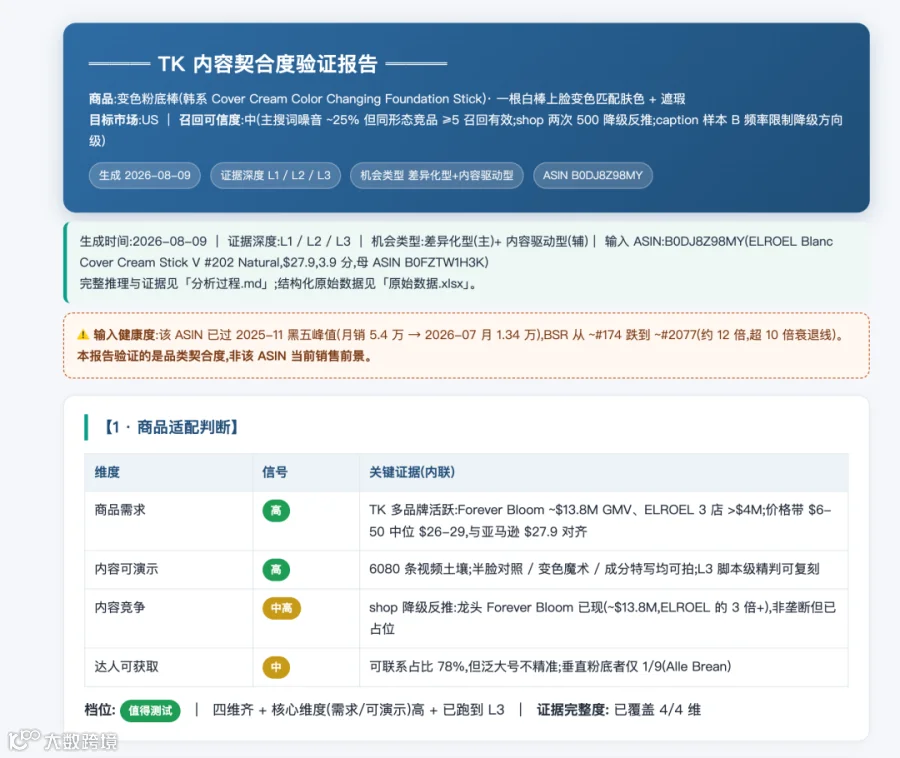
Task: Click the 机会类型 差异化型+内容驱动型 pill
Action: [x=437, y=176]
